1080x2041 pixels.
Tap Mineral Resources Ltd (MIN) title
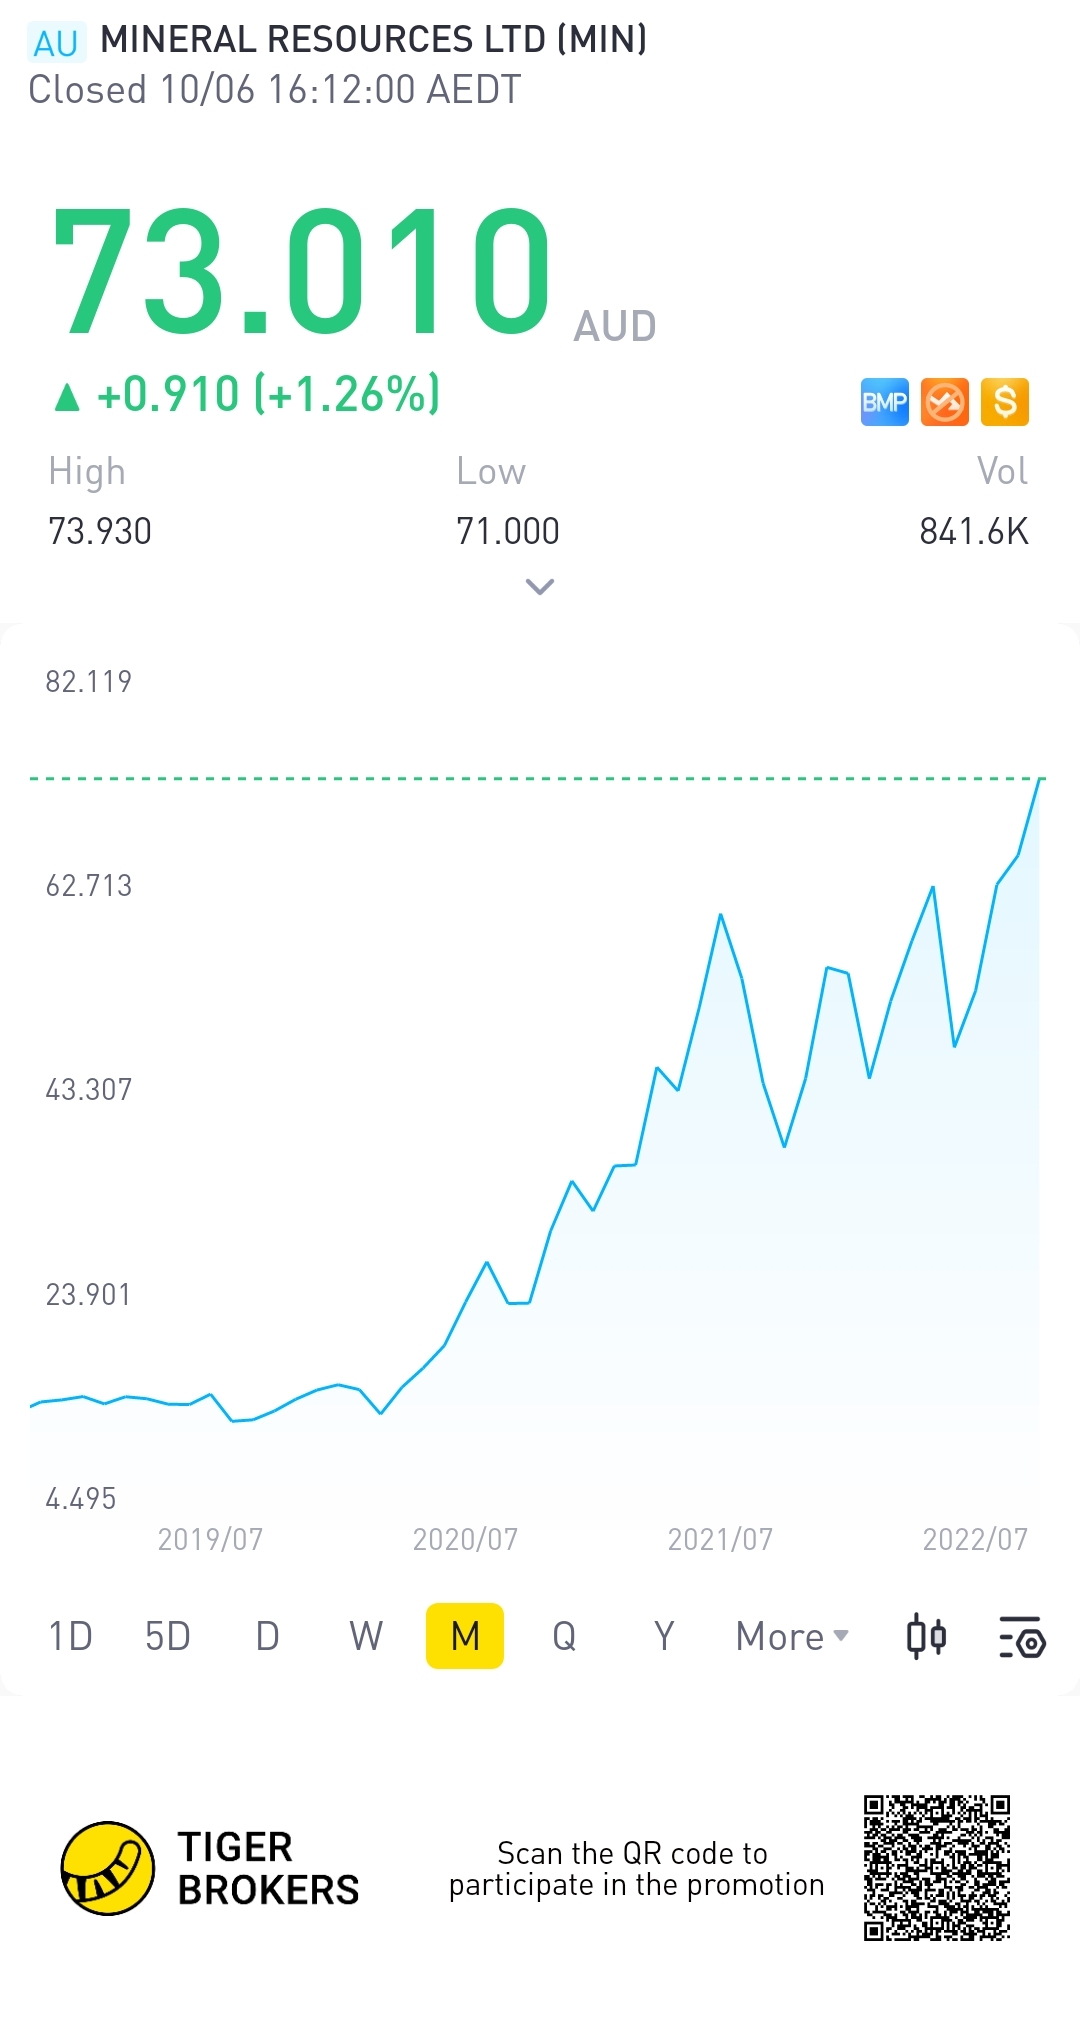[374, 40]
